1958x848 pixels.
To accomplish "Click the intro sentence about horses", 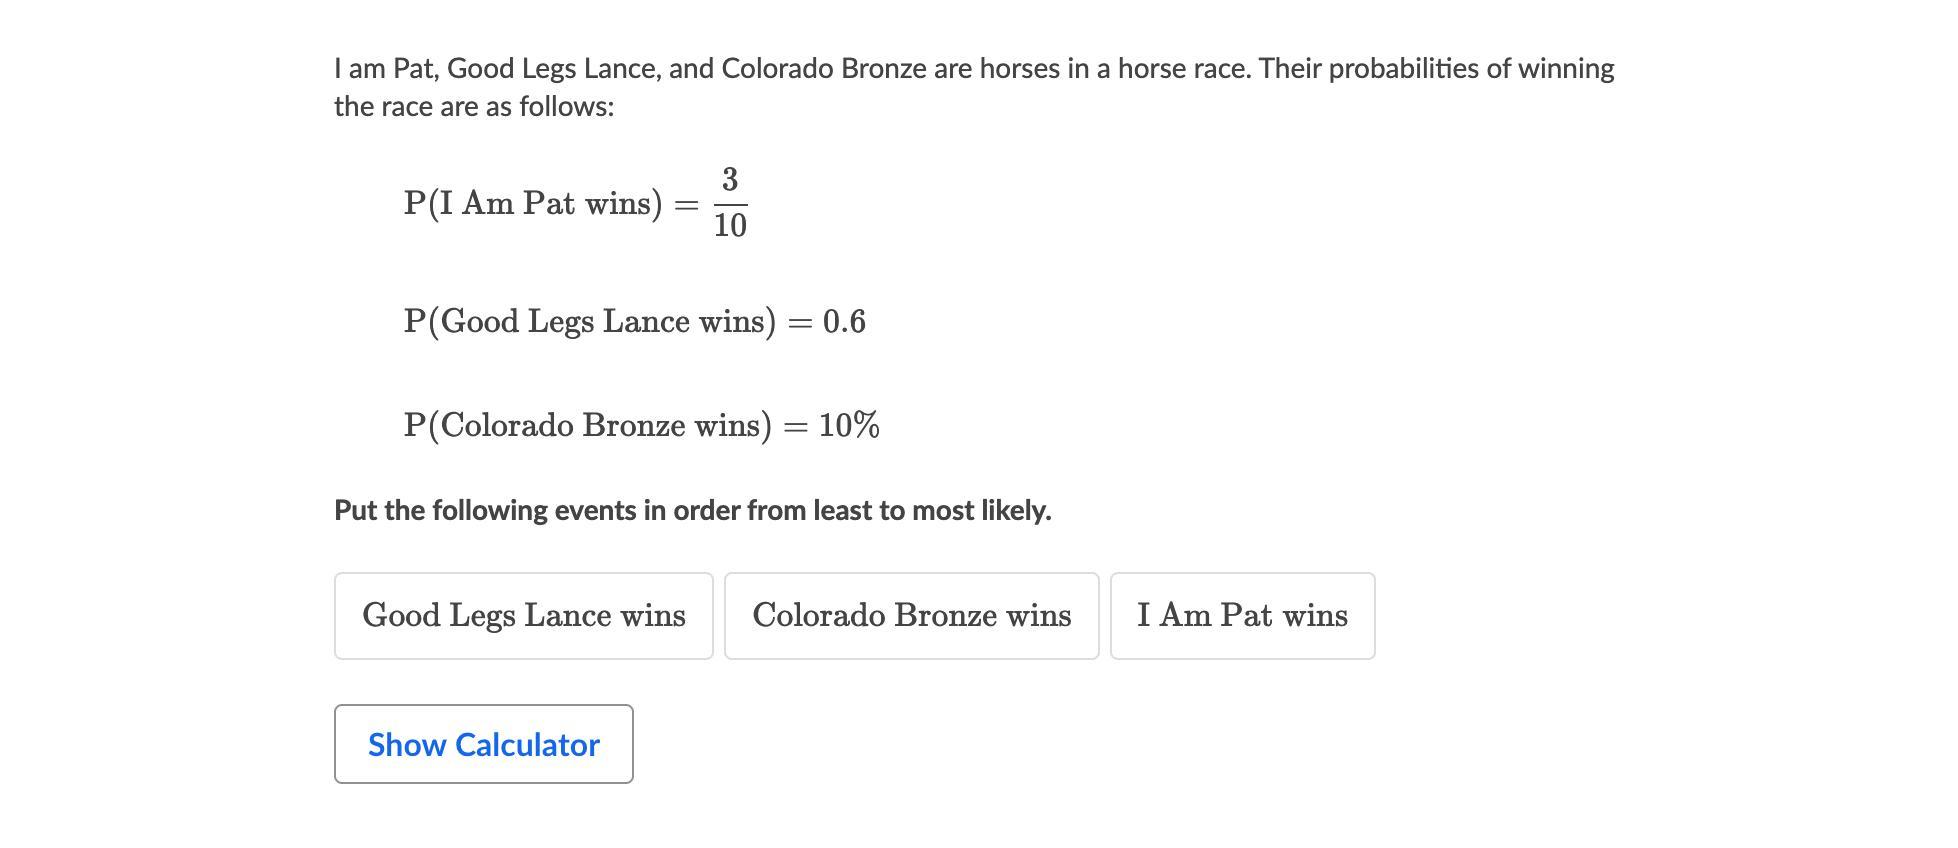I will pyautogui.click(x=973, y=69).
